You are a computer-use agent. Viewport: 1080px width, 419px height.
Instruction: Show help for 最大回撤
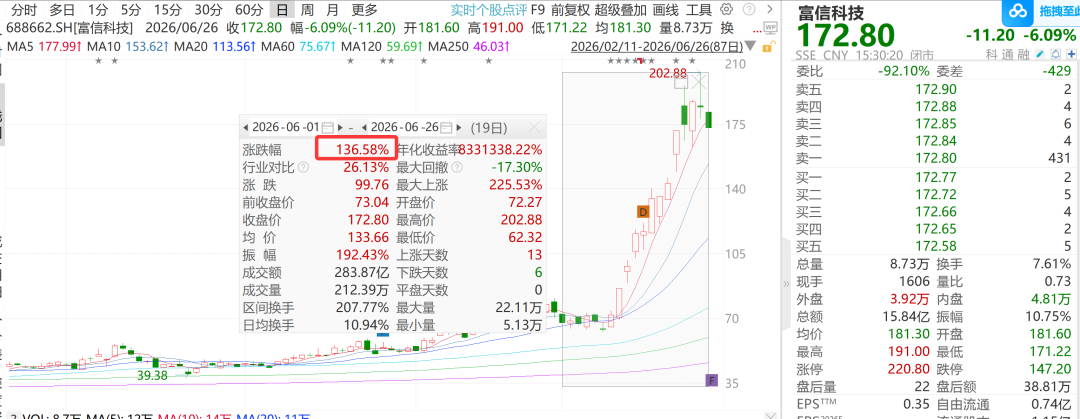click(x=458, y=167)
